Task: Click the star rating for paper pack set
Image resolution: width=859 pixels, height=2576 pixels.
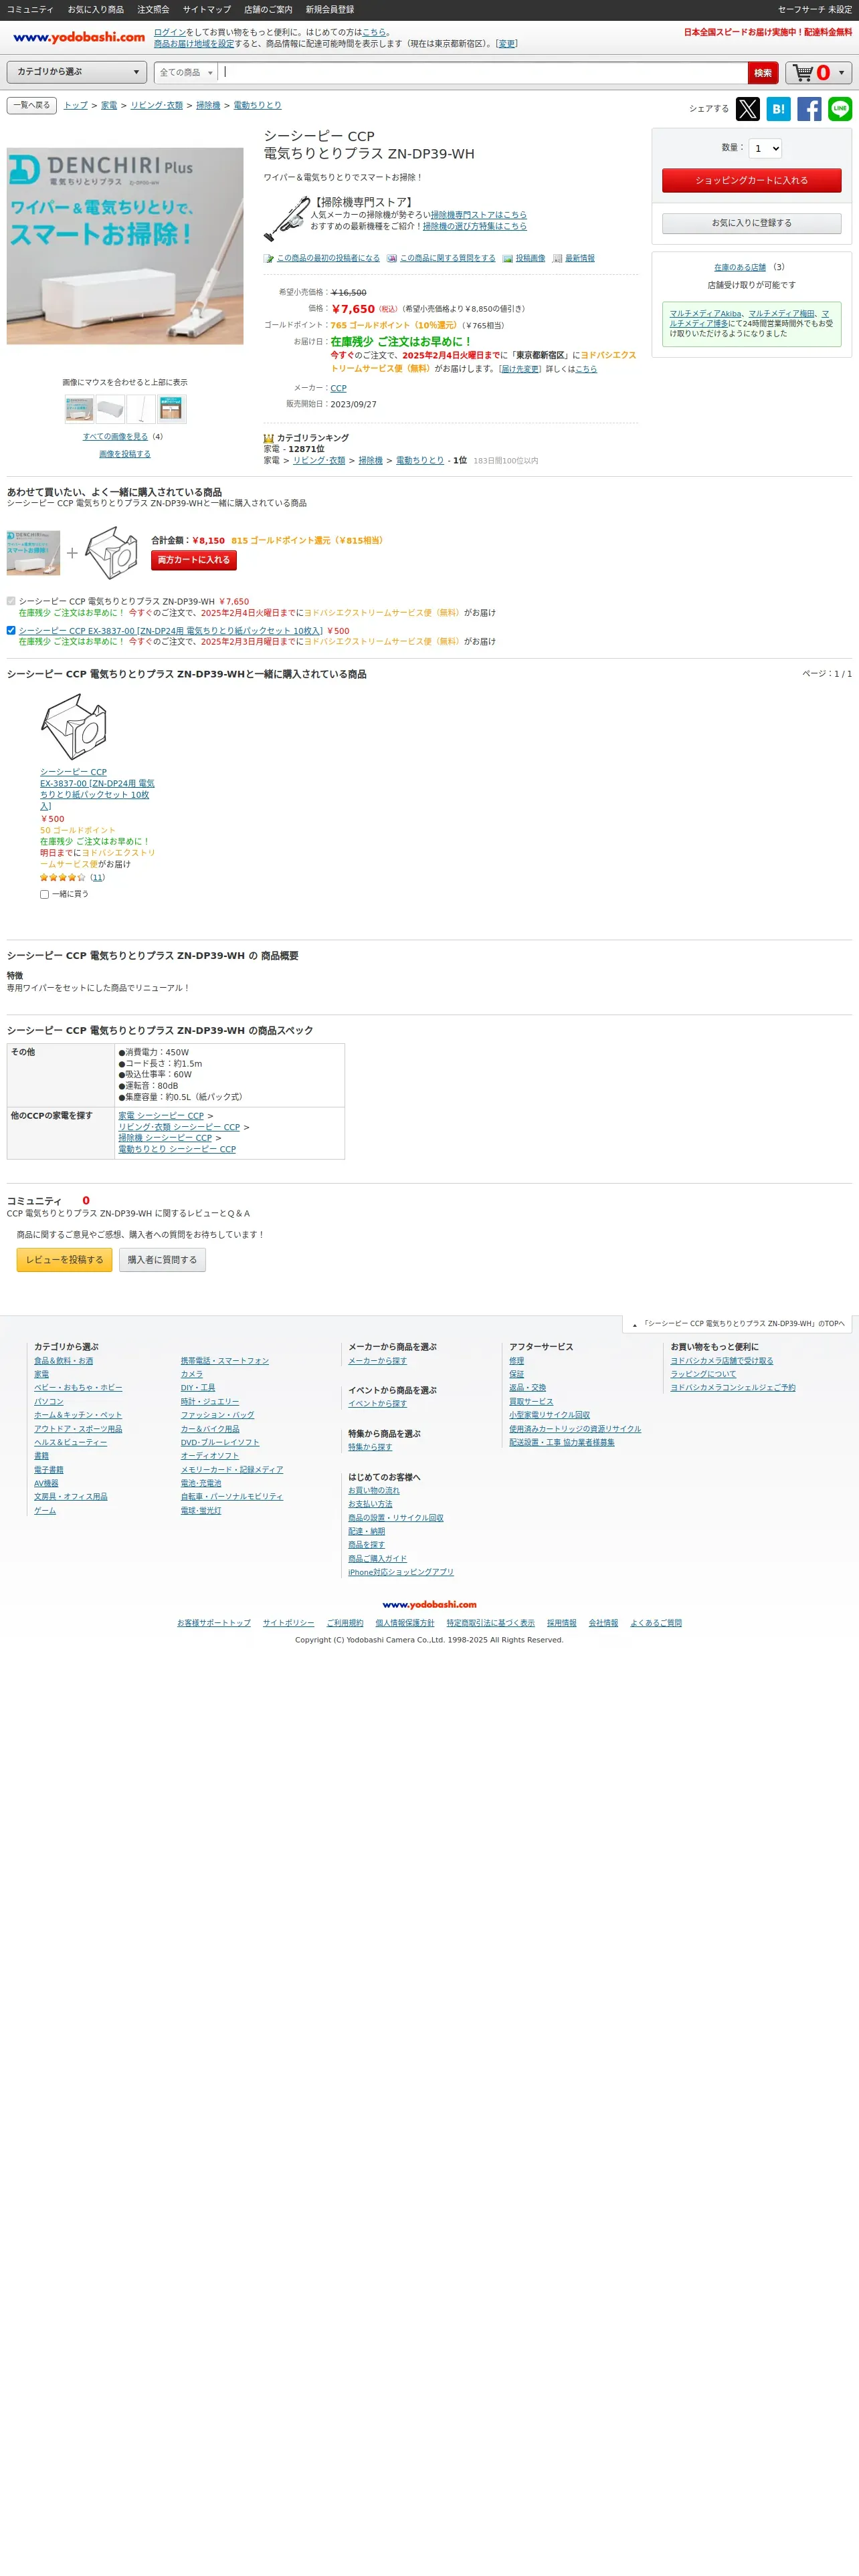Action: [x=62, y=877]
